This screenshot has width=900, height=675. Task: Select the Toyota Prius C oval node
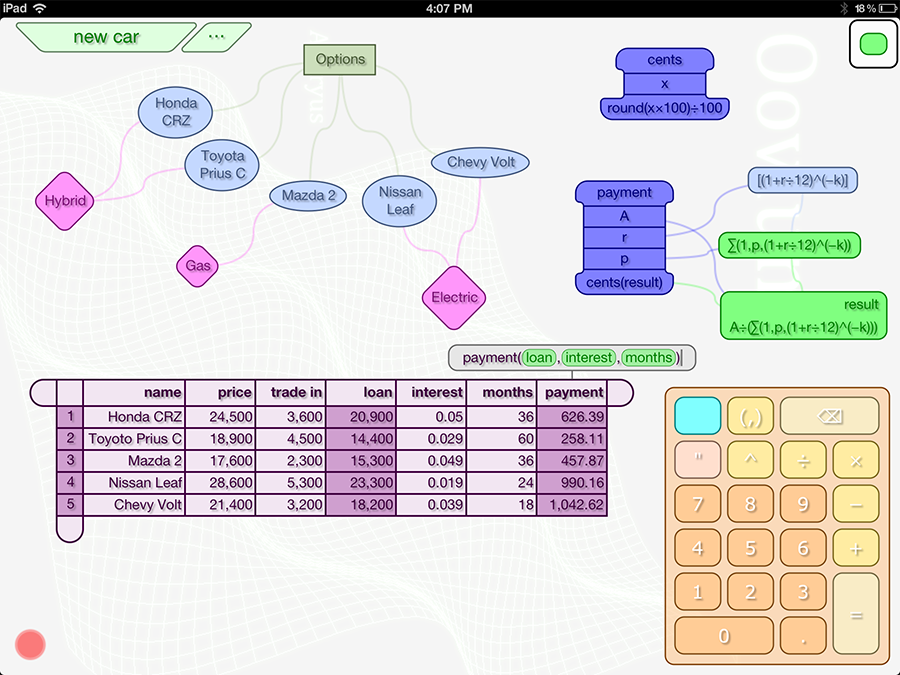(x=222, y=165)
